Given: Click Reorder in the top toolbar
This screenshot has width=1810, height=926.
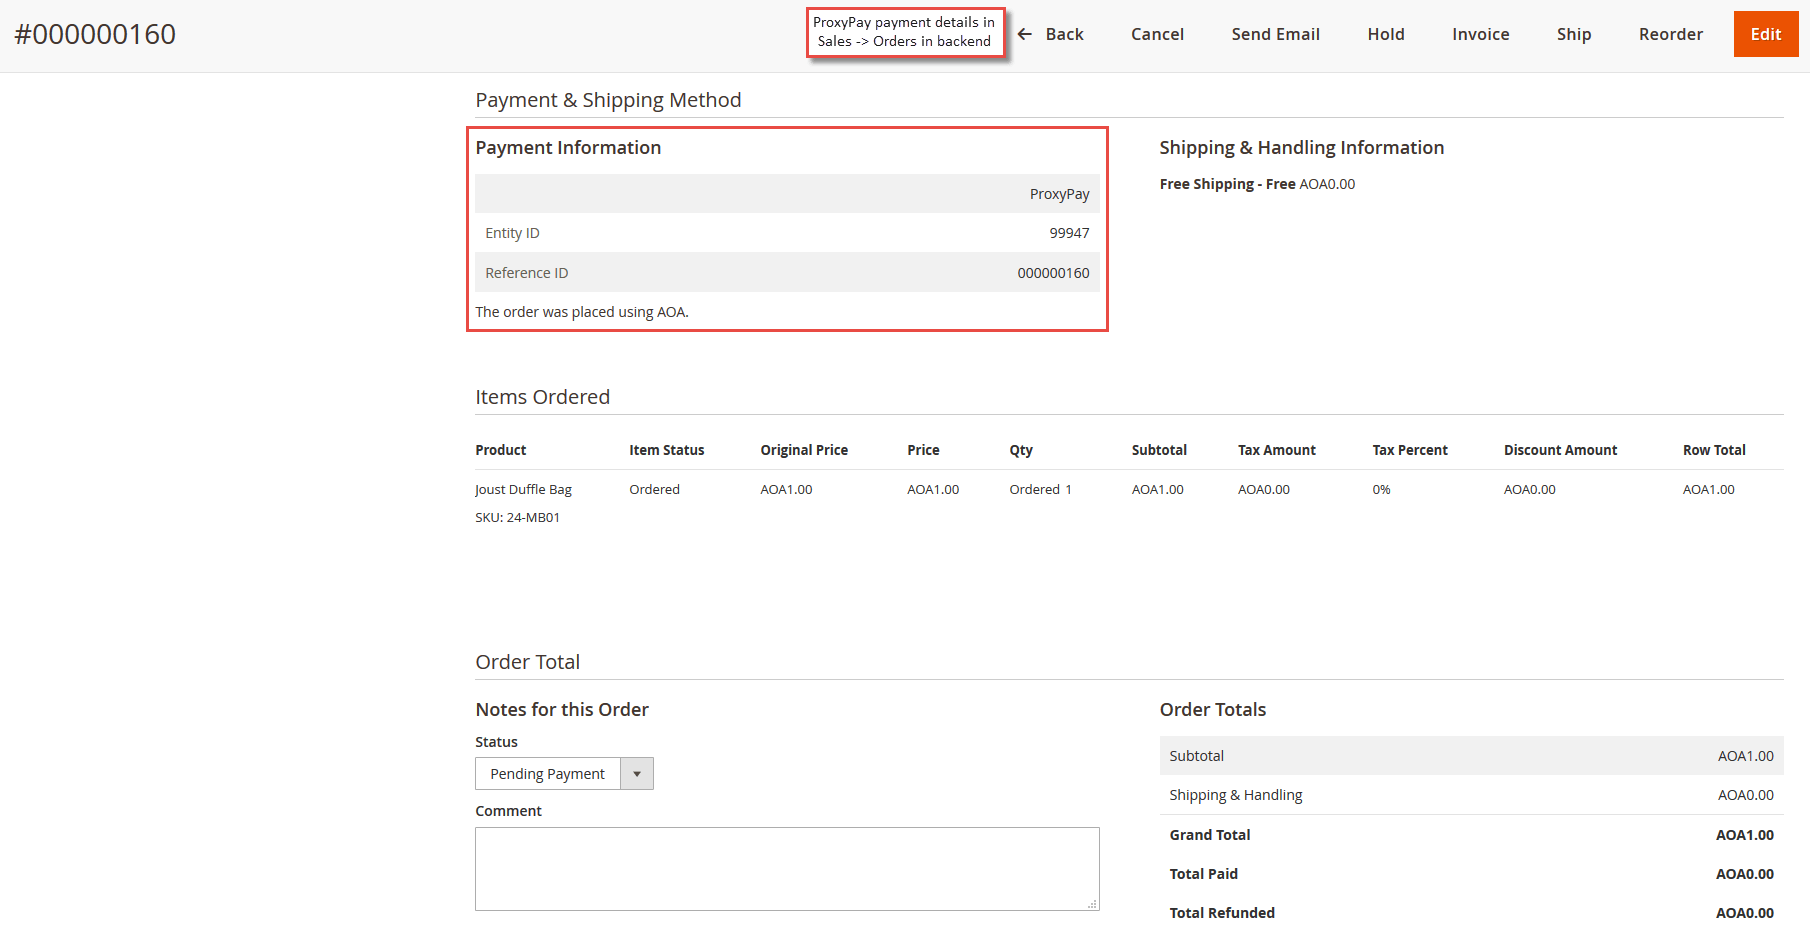Looking at the screenshot, I should click(x=1670, y=34).
